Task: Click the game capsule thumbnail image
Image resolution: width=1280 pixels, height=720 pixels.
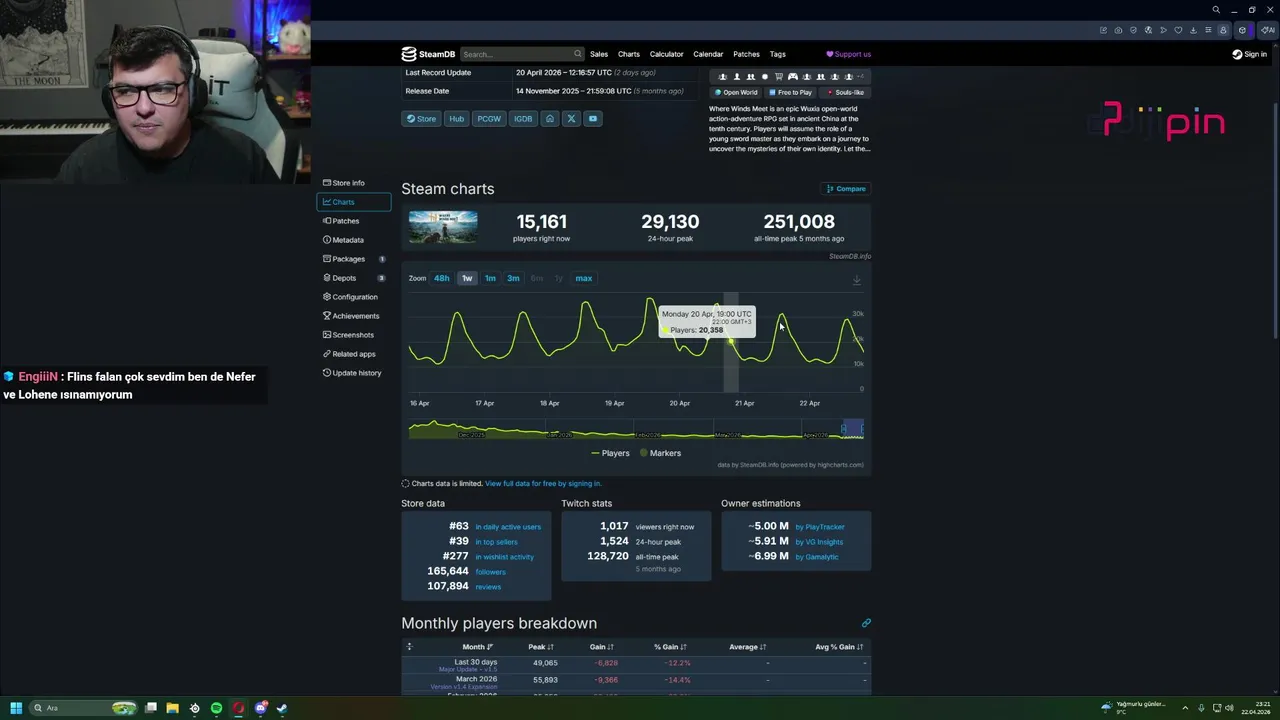Action: click(x=443, y=227)
